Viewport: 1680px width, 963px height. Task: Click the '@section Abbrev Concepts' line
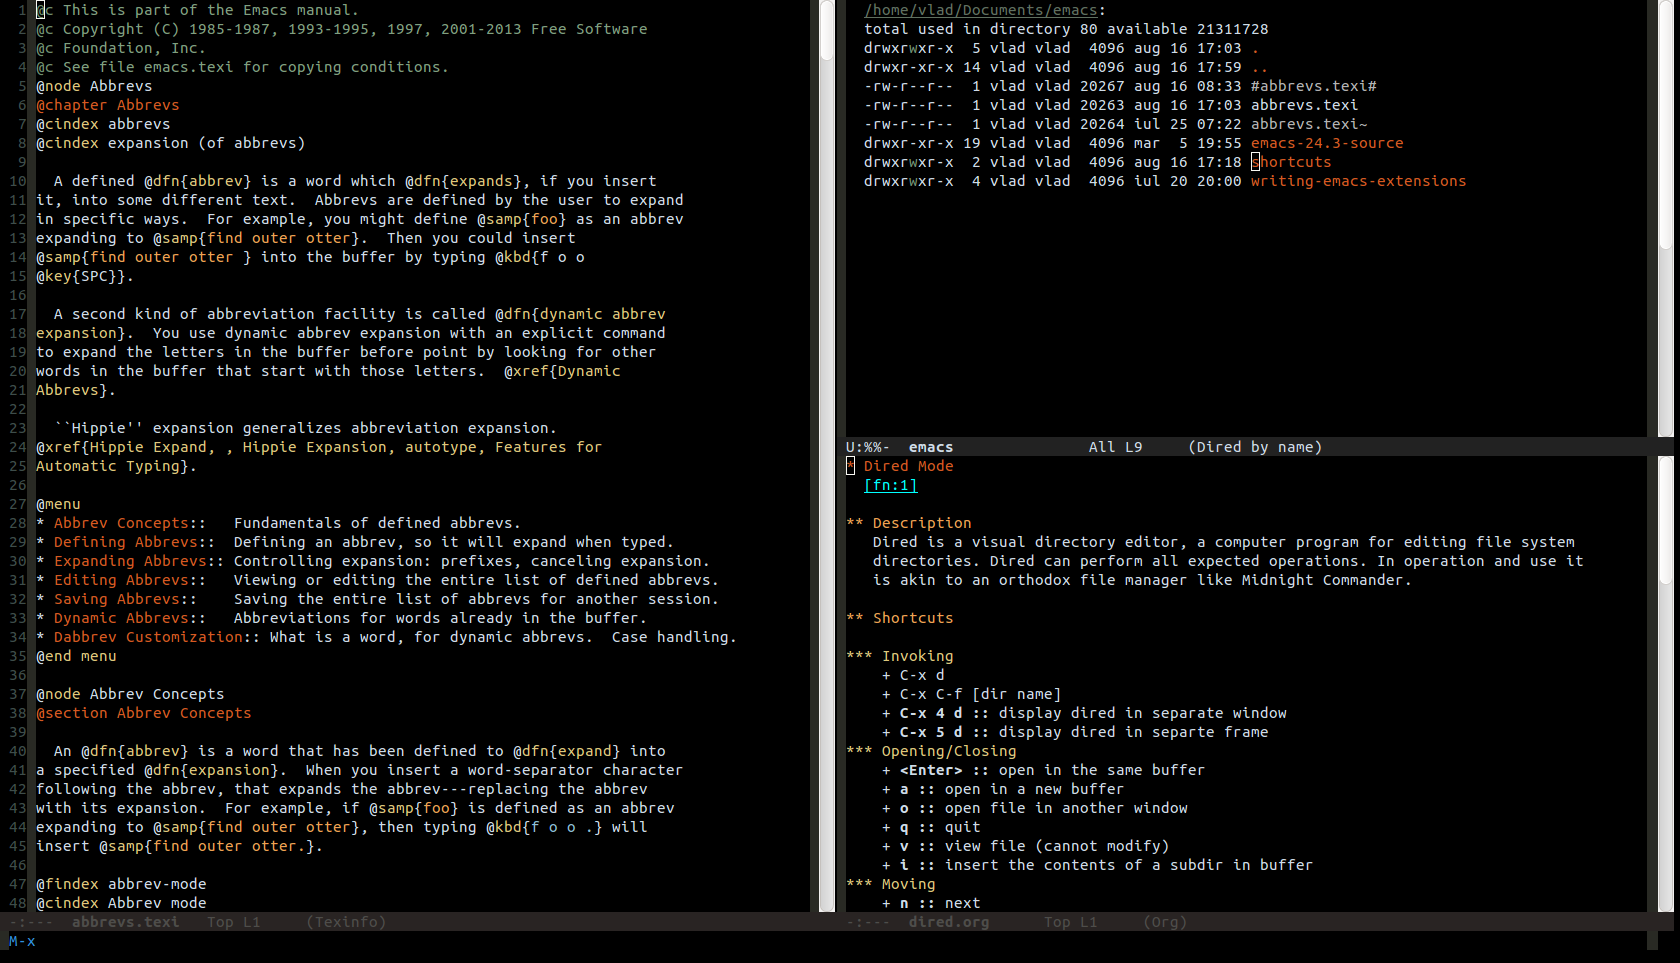tap(144, 713)
